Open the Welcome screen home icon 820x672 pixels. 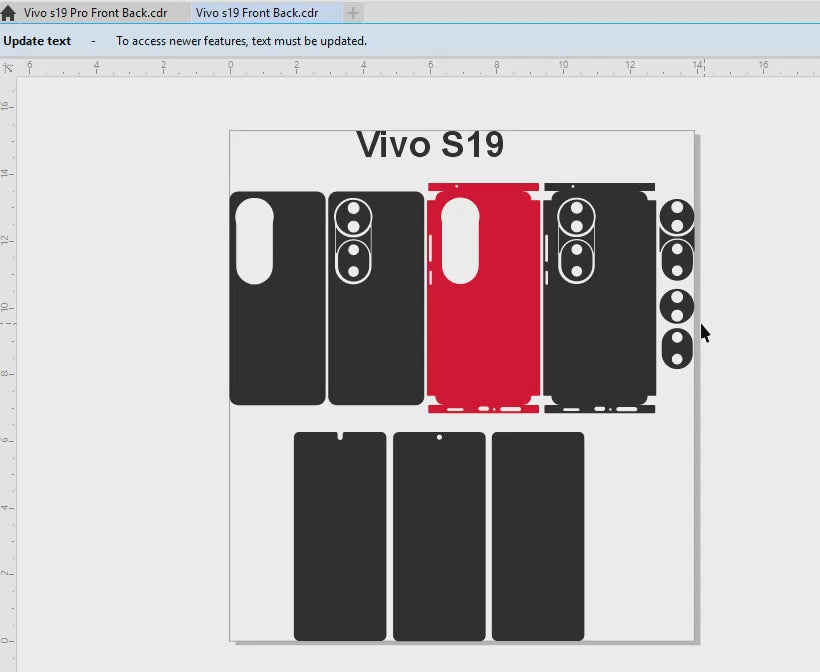[8, 13]
